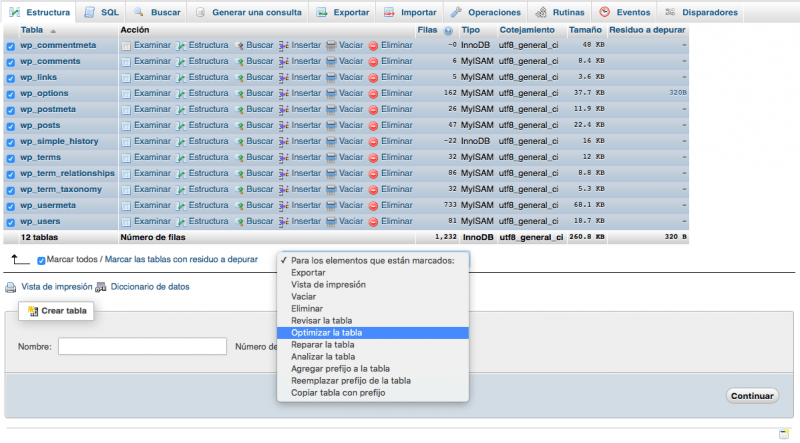
Task: Sort by the Tabla column header arrow
Action: click(x=53, y=31)
